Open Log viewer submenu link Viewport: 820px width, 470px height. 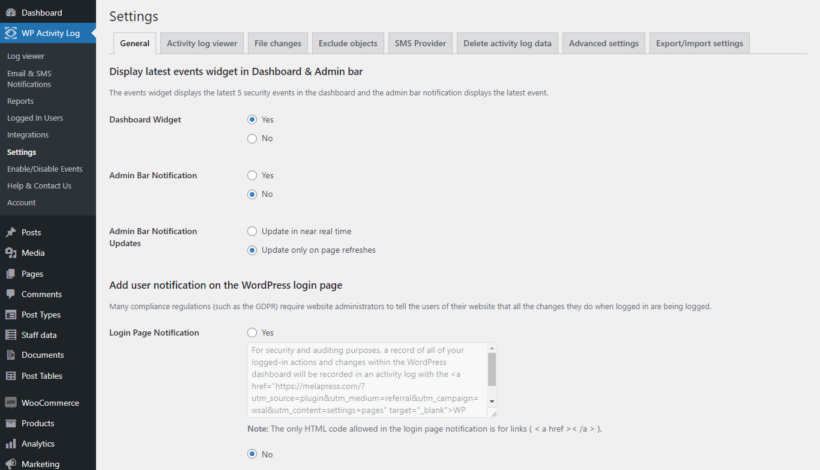pyautogui.click(x=26, y=56)
